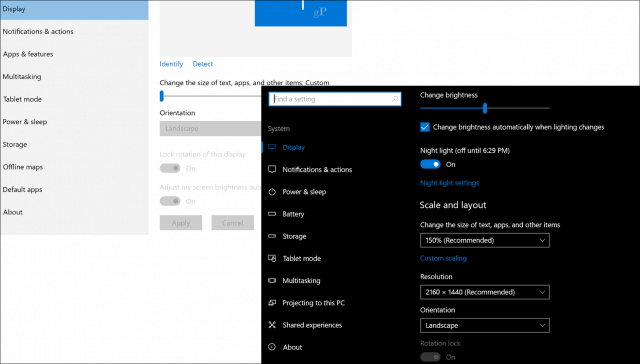Click the Notifications & actions speech-bubble icon
The image size is (640, 364).
point(272,169)
